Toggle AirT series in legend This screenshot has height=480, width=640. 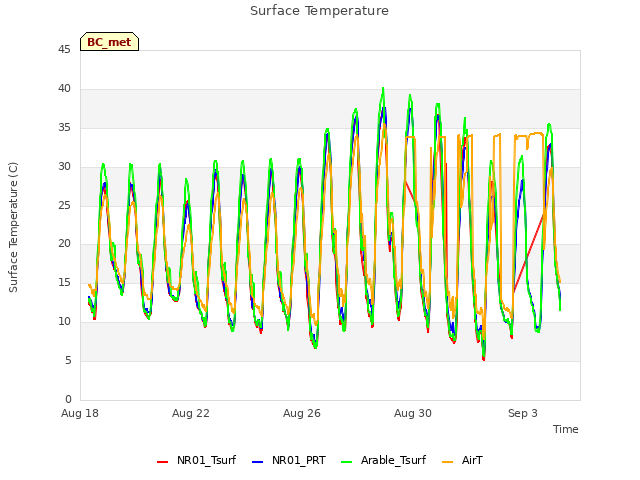[x=462, y=460]
